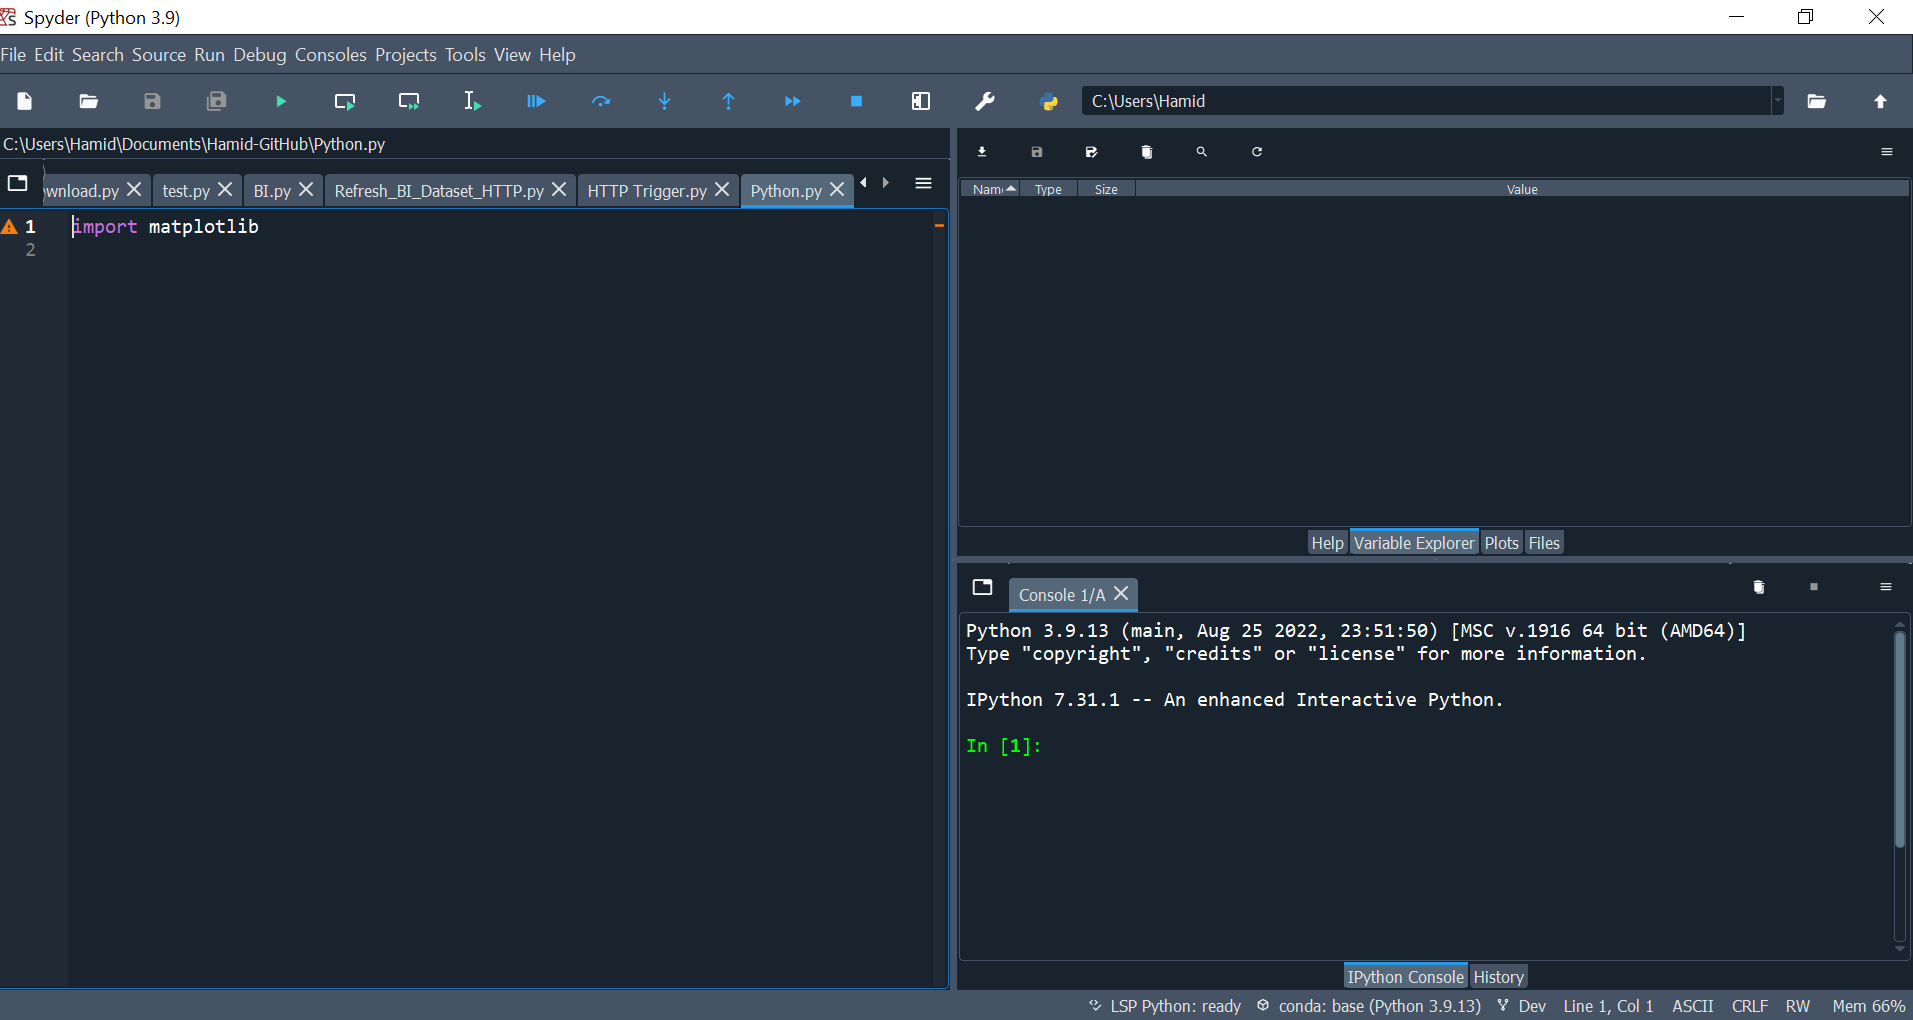The height and width of the screenshot is (1020, 1913).
Task: Run selection or current line icon
Action: point(472,101)
